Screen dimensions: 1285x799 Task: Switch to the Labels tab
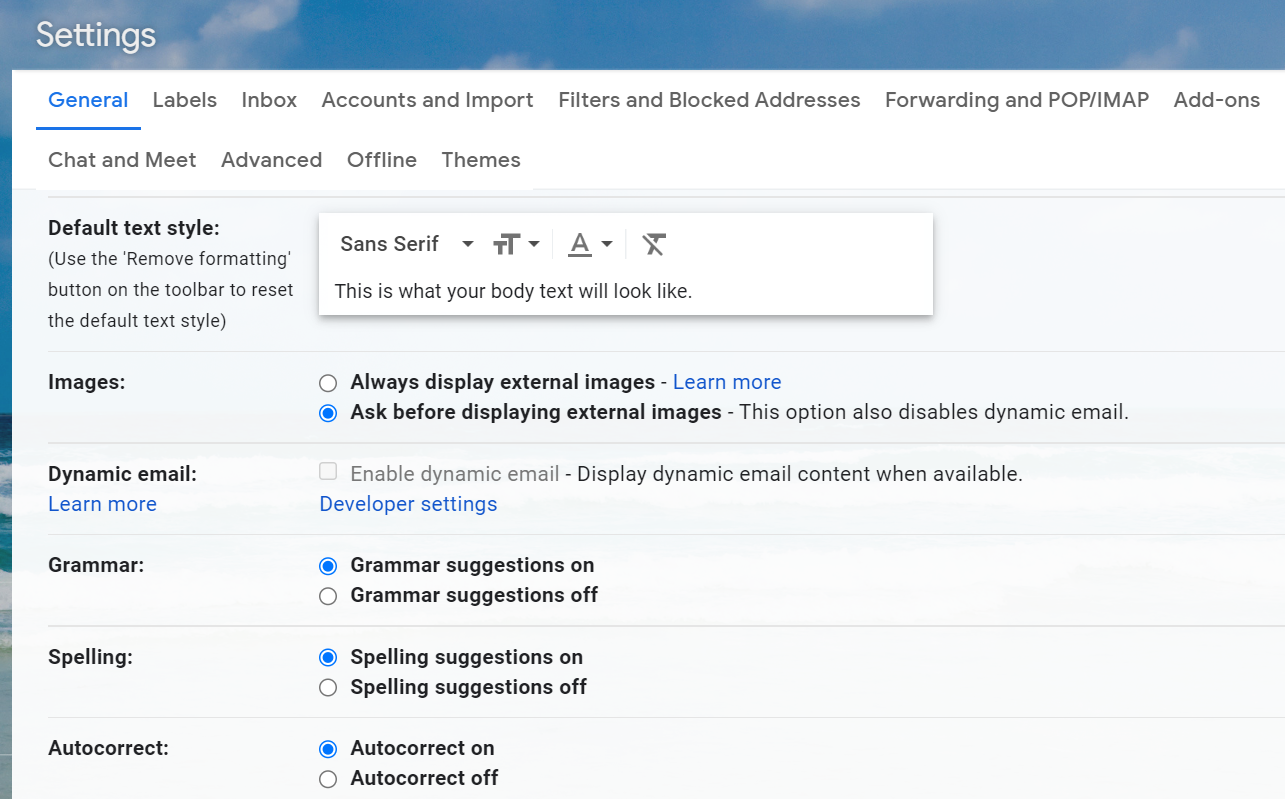pyautogui.click(x=185, y=100)
